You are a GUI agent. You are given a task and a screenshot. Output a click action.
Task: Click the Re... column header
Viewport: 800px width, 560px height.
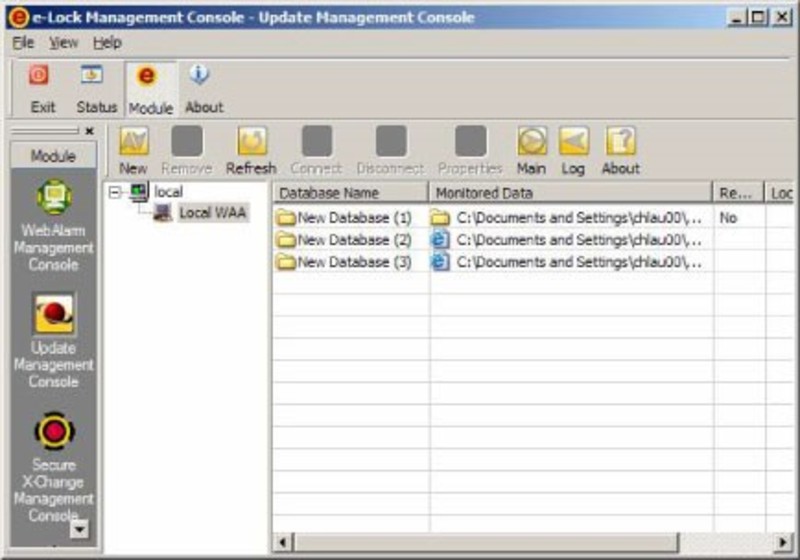click(738, 193)
